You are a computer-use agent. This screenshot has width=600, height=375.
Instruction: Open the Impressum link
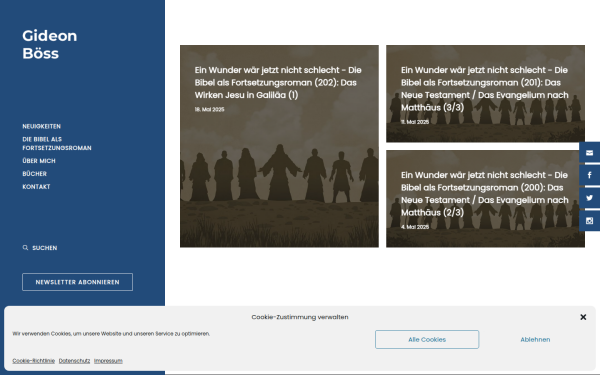pyautogui.click(x=108, y=361)
